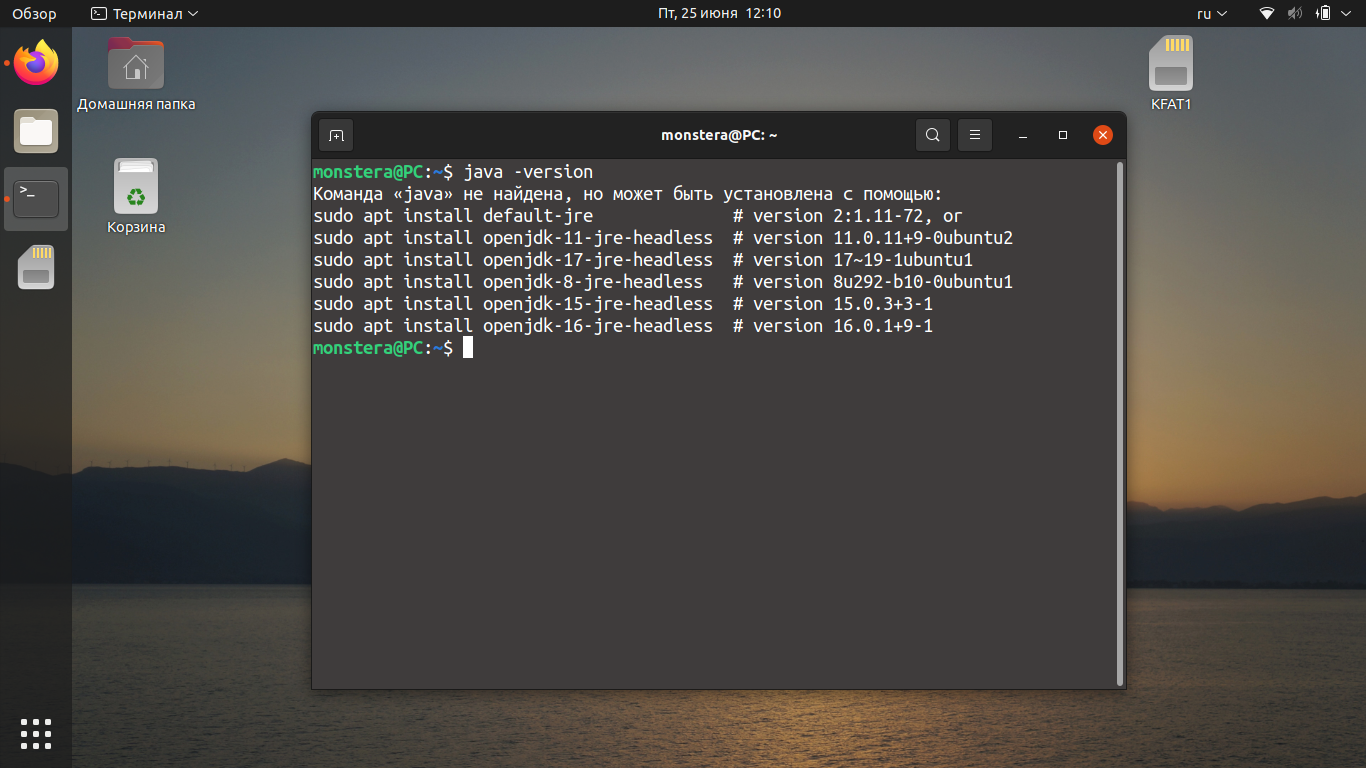This screenshot has height=768, width=1366.
Task: Click version 11.0.11+9-0ubuntu2 text
Action: [883, 238]
